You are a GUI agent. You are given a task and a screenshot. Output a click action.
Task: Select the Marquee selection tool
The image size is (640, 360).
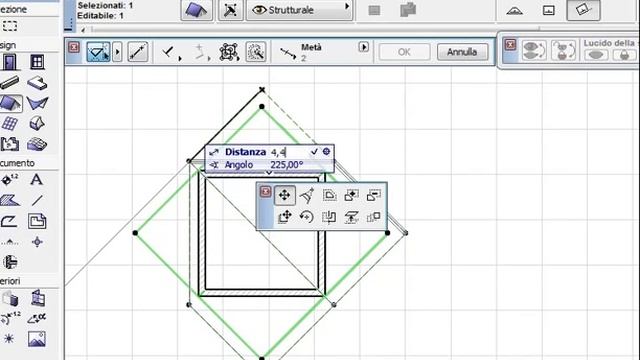(x=10, y=26)
